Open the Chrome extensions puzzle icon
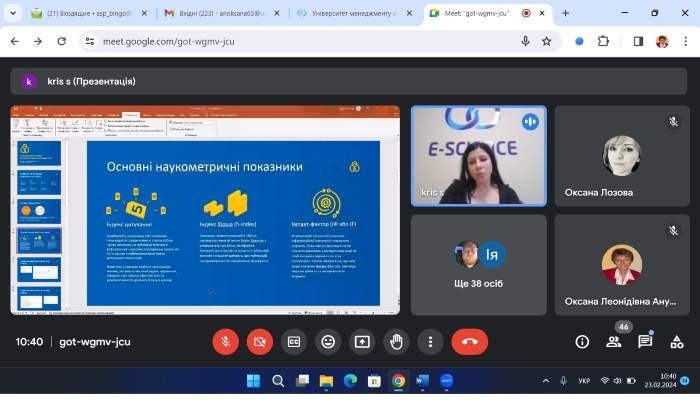This screenshot has width=700, height=400. (603, 41)
